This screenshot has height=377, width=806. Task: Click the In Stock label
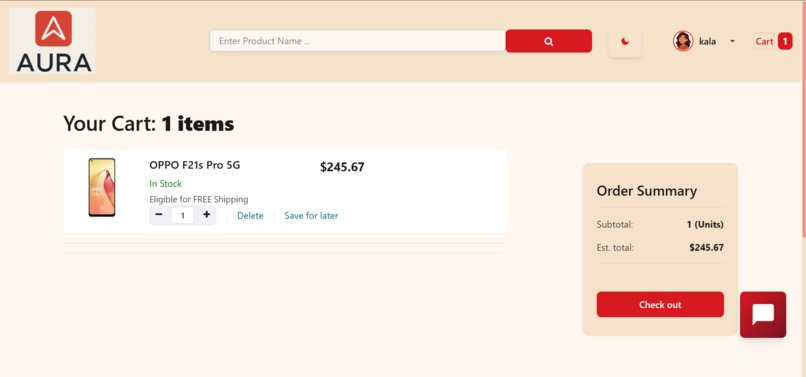click(166, 184)
